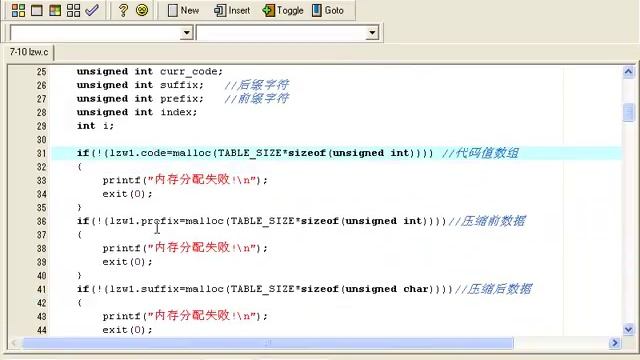The image size is (640, 360).
Task: Open help with the question mark icon
Action: 123,10
